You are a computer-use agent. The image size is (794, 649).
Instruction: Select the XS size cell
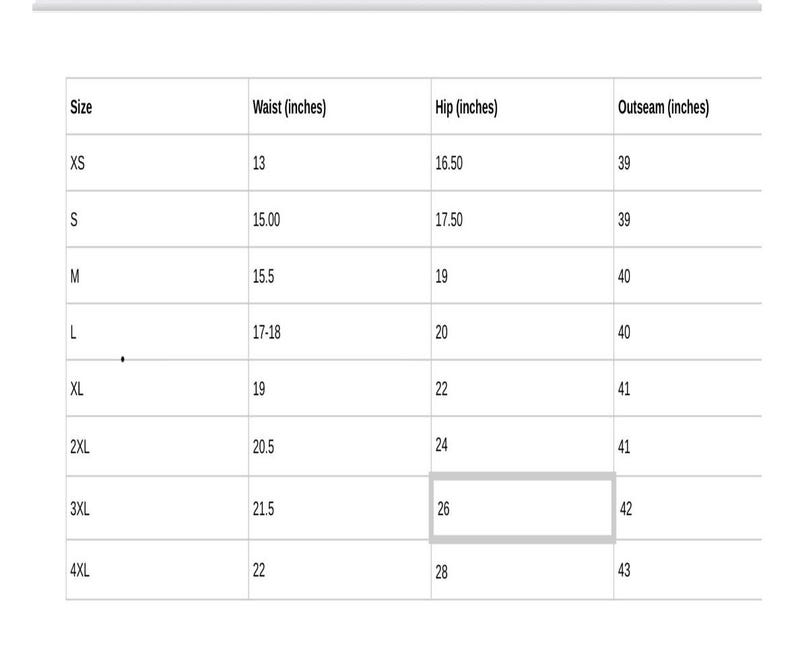[157, 163]
